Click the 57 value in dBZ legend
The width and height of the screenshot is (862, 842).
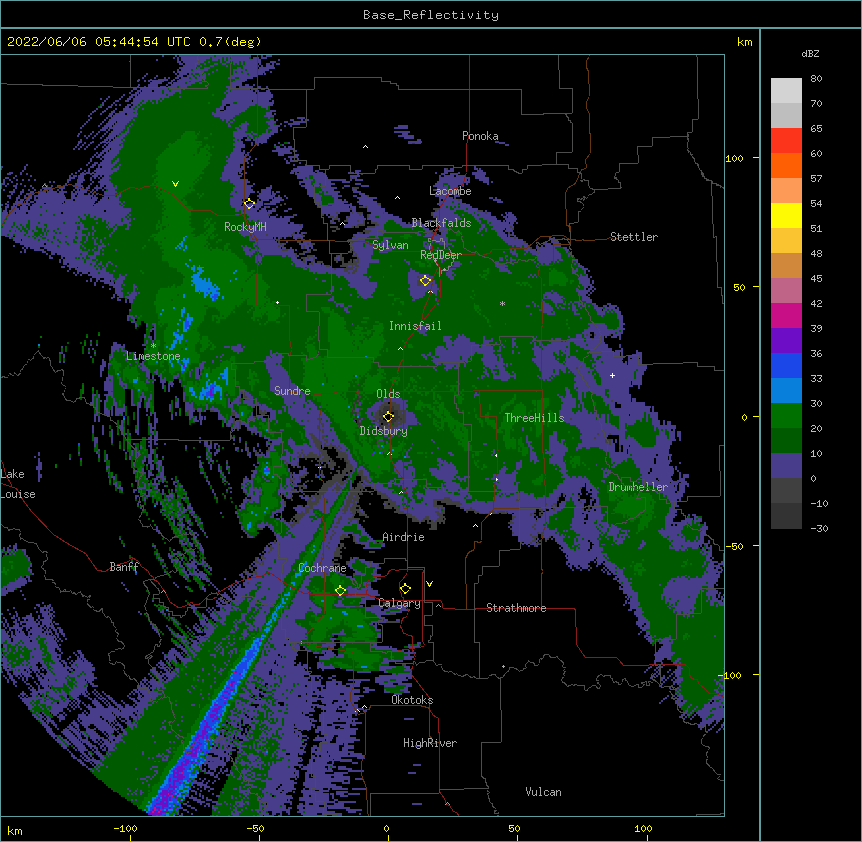(816, 179)
